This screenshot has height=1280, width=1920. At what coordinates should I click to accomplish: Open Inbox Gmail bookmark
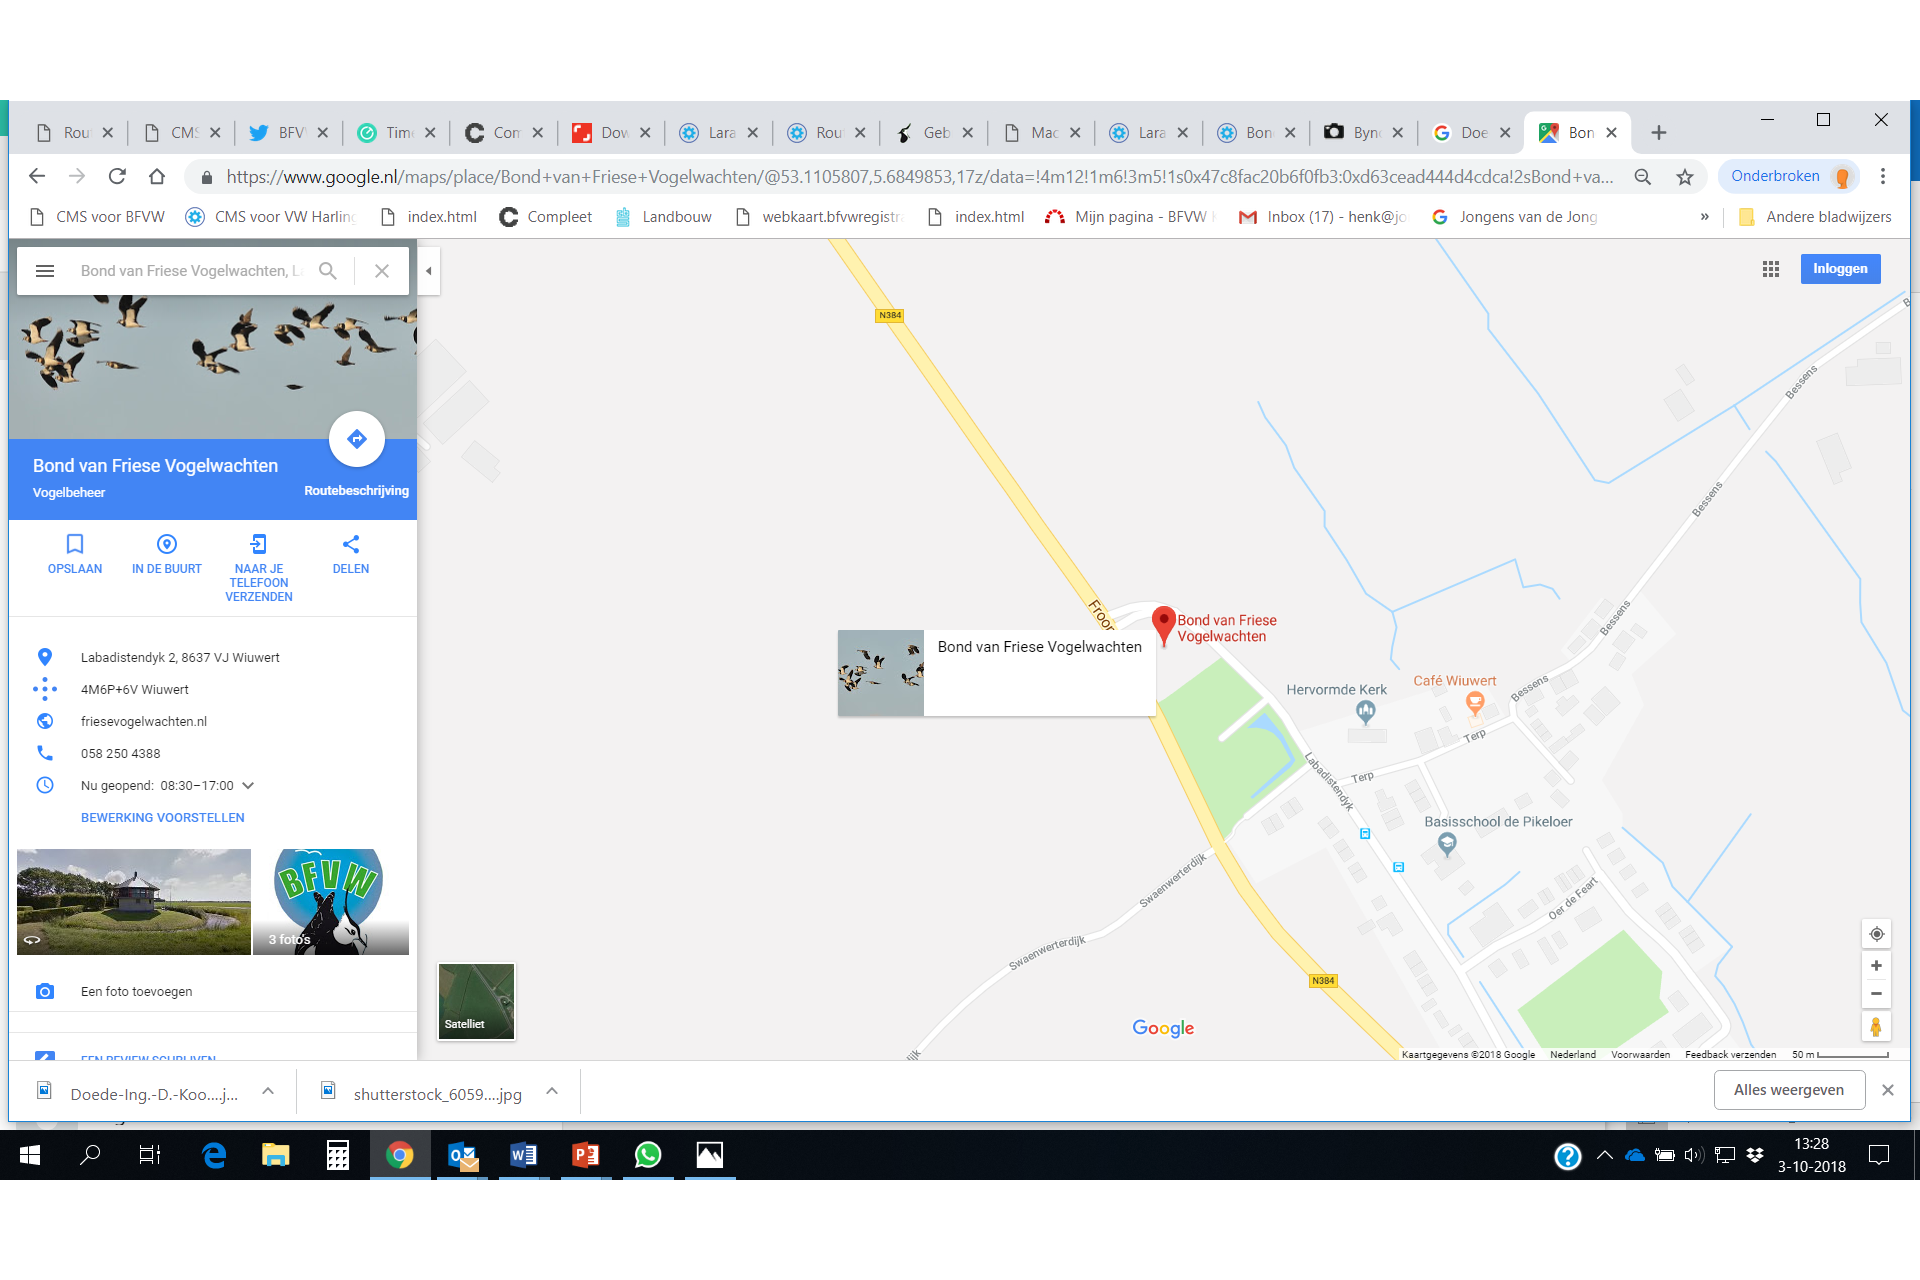tap(1322, 217)
